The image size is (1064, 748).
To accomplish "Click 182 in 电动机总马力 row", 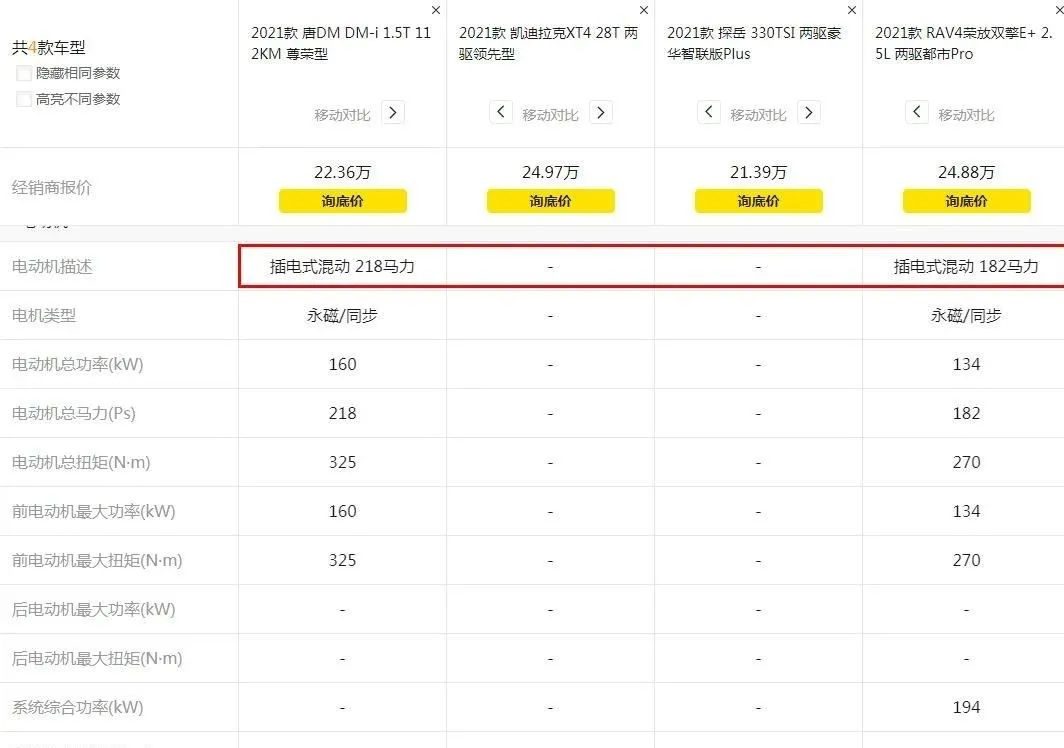I will pyautogui.click(x=966, y=413).
